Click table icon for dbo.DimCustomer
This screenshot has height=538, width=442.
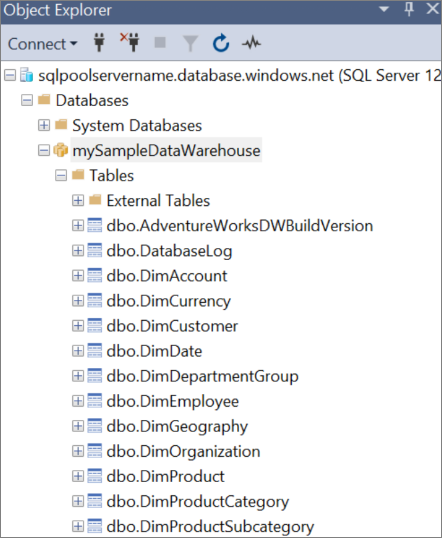(95, 326)
